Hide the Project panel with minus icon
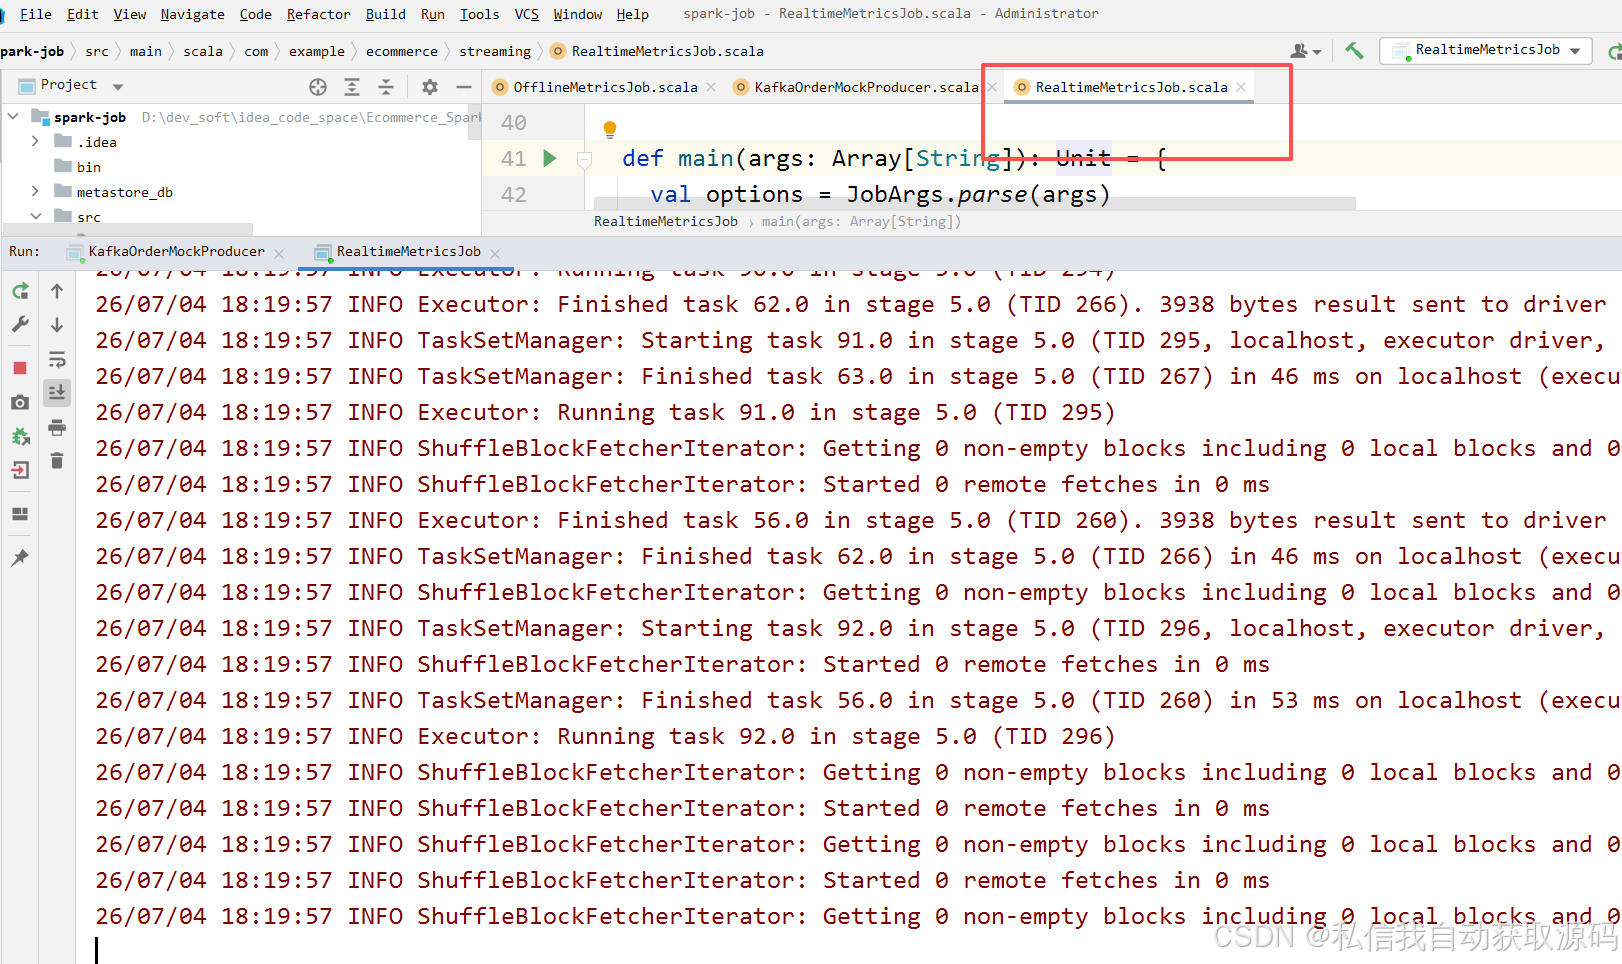1622x964 pixels. click(464, 87)
